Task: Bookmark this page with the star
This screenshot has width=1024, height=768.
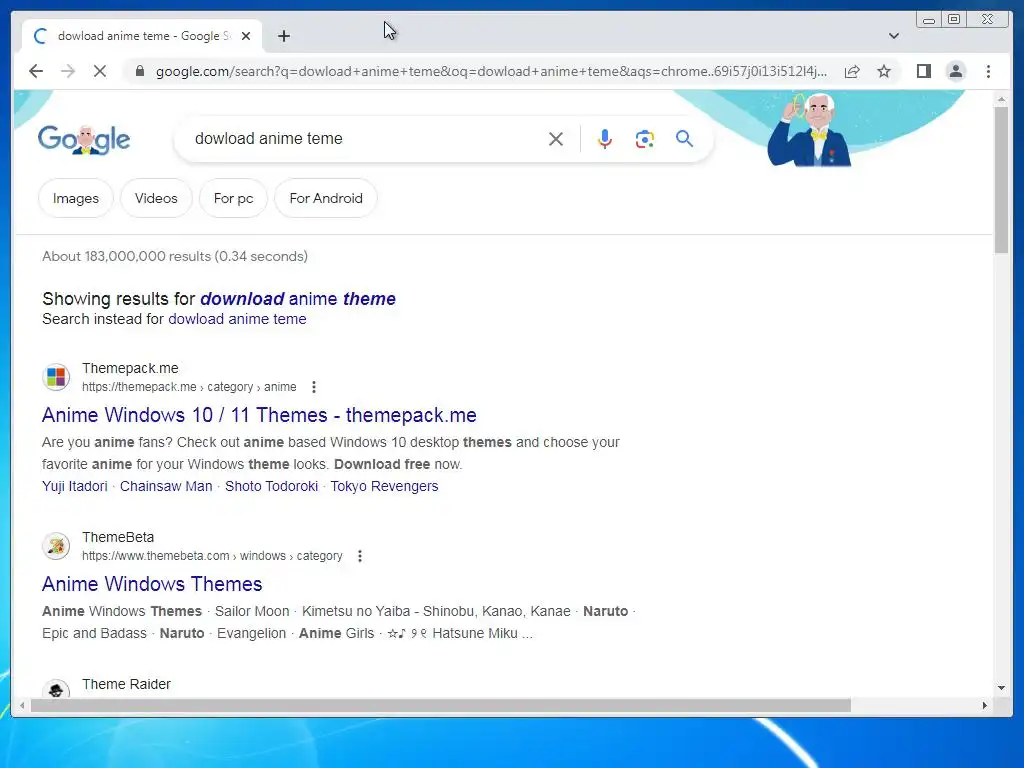Action: coord(884,71)
